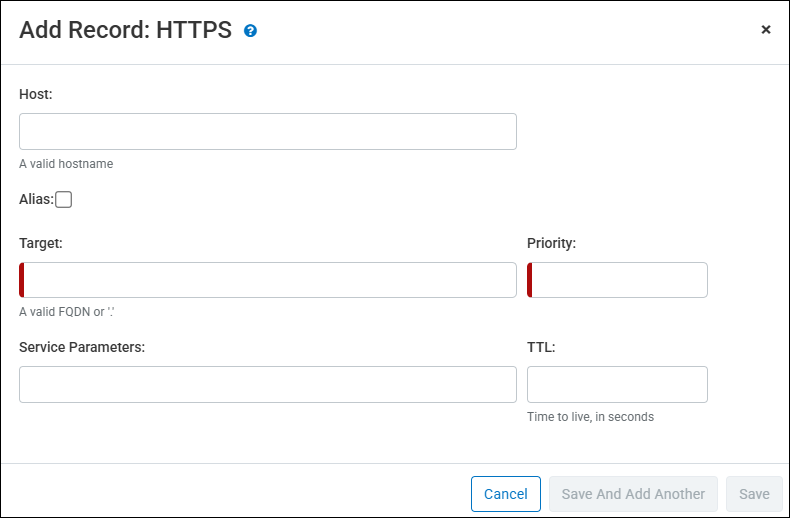Screen dimensions: 790x518
Task: Select the "Target:" label
Action: (x=41, y=243)
